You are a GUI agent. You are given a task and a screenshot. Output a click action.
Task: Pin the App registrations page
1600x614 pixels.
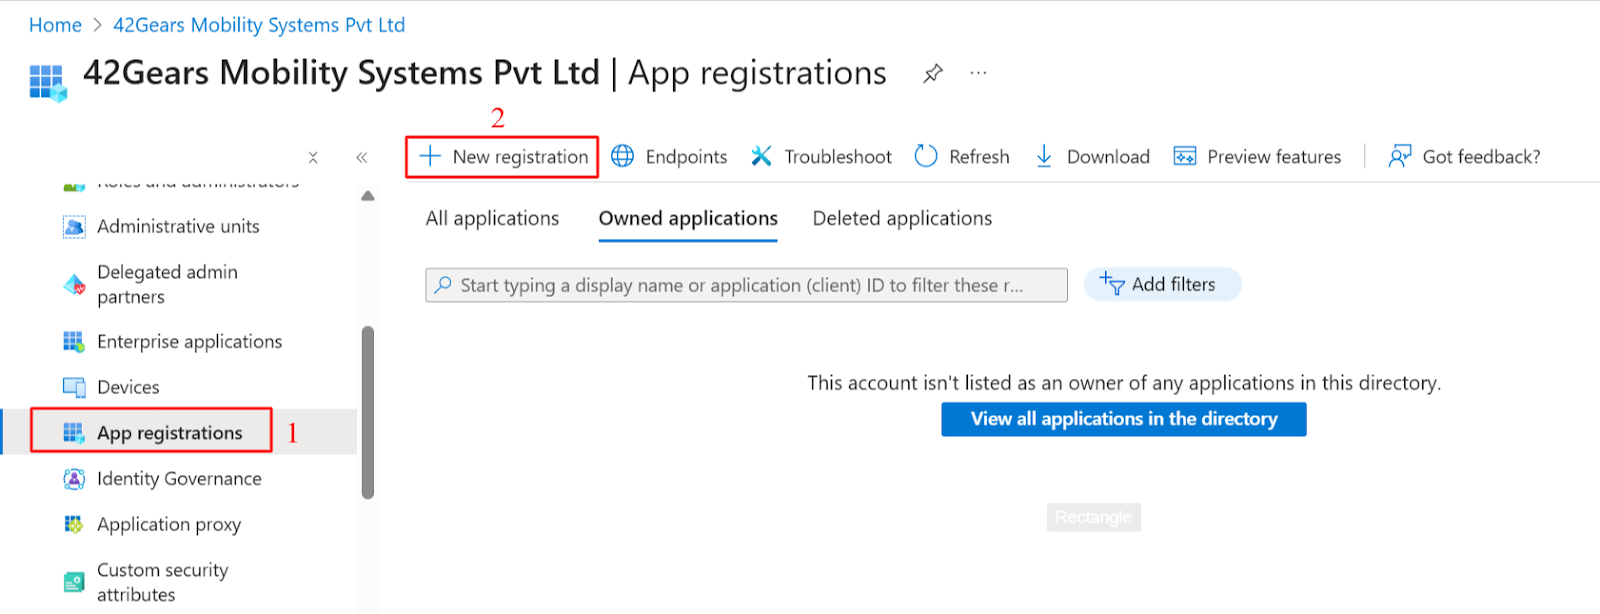[933, 73]
